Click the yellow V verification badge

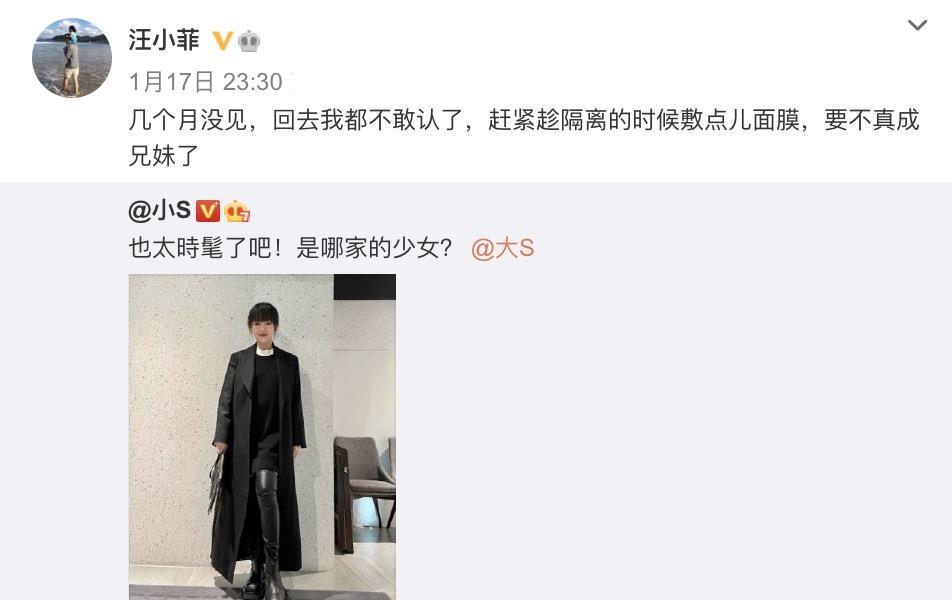222,41
